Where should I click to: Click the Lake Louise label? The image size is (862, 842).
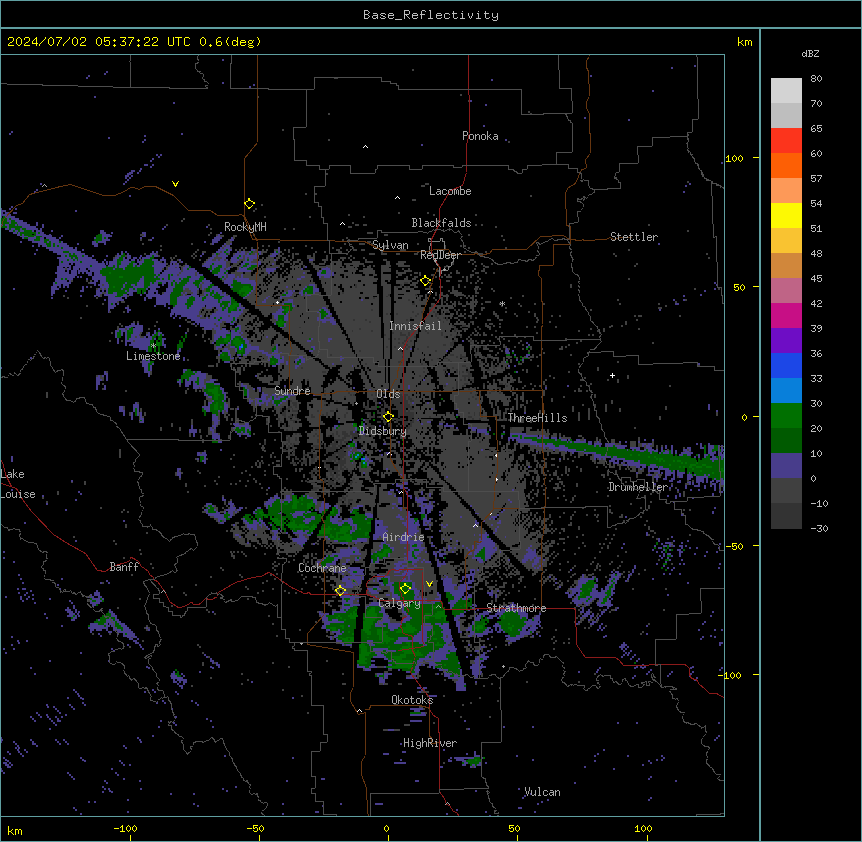(x=17, y=484)
